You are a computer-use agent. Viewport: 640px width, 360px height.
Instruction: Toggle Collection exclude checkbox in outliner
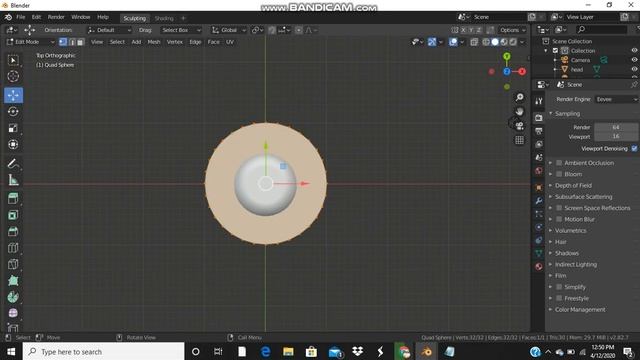(x=555, y=51)
